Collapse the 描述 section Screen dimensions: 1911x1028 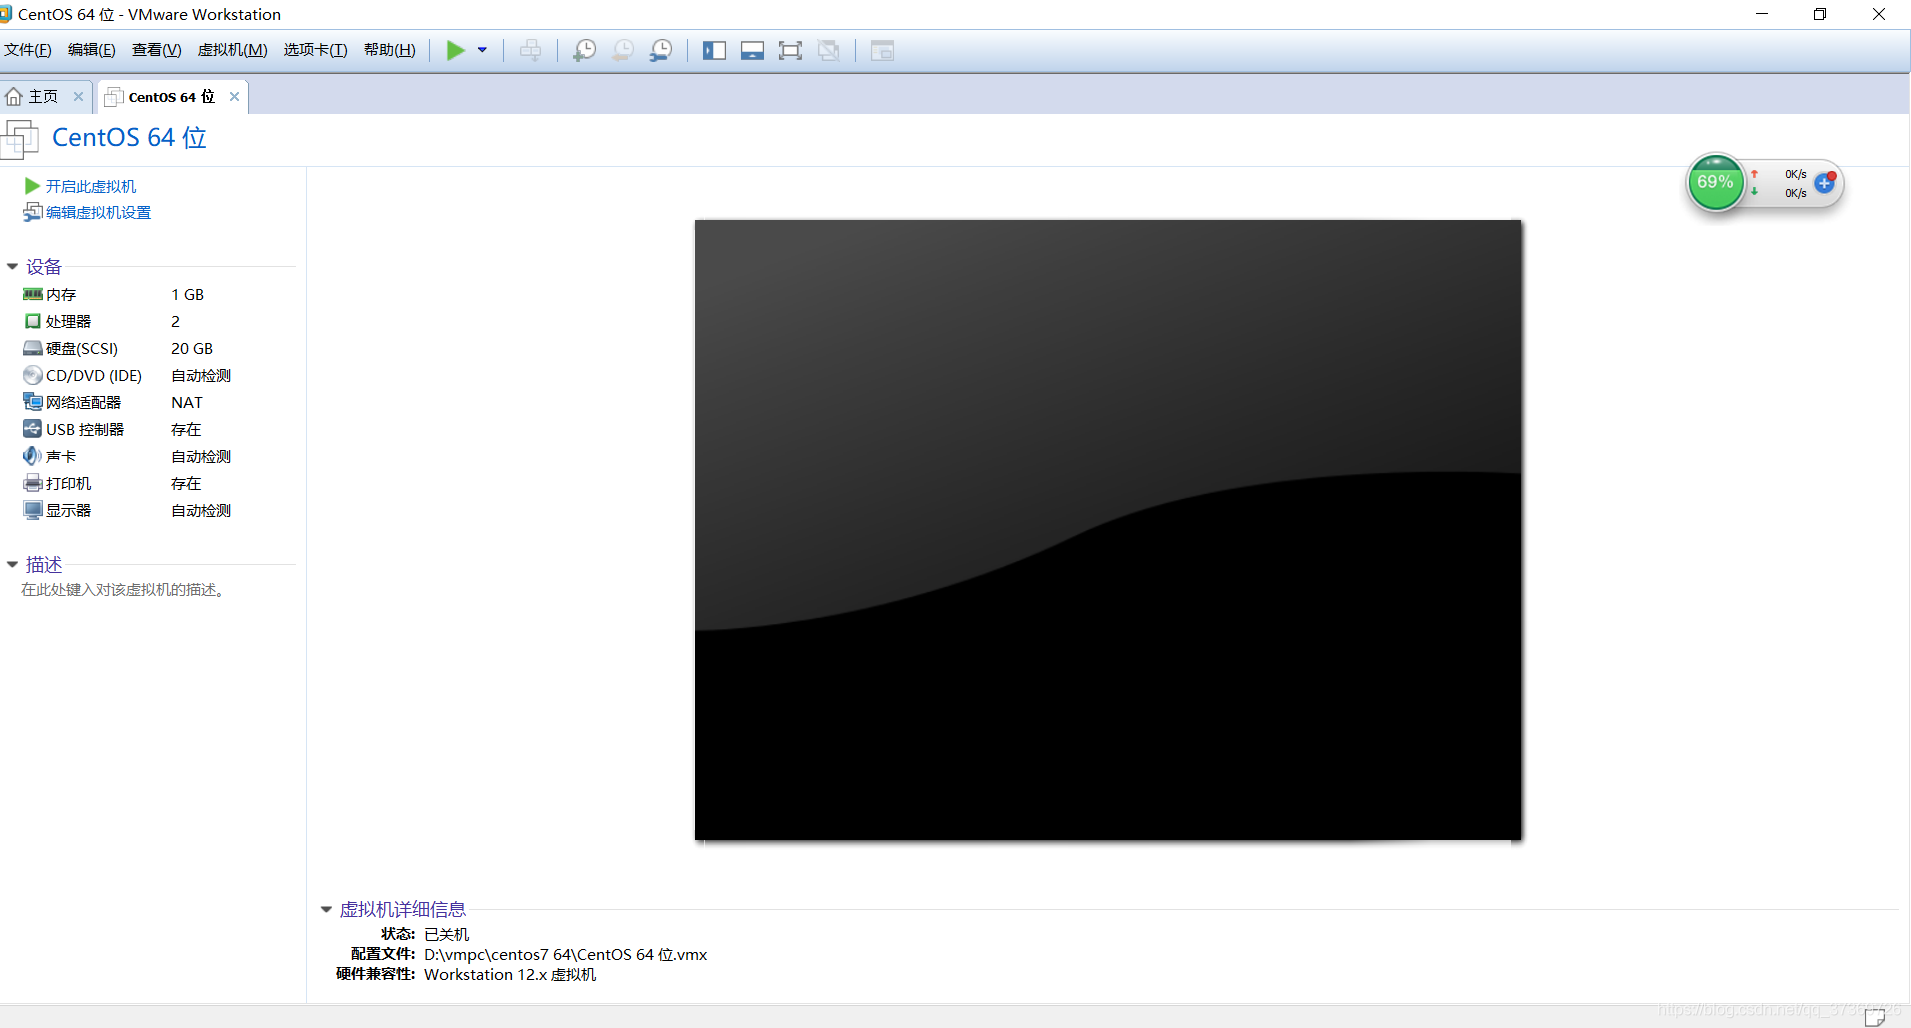[x=12, y=565]
